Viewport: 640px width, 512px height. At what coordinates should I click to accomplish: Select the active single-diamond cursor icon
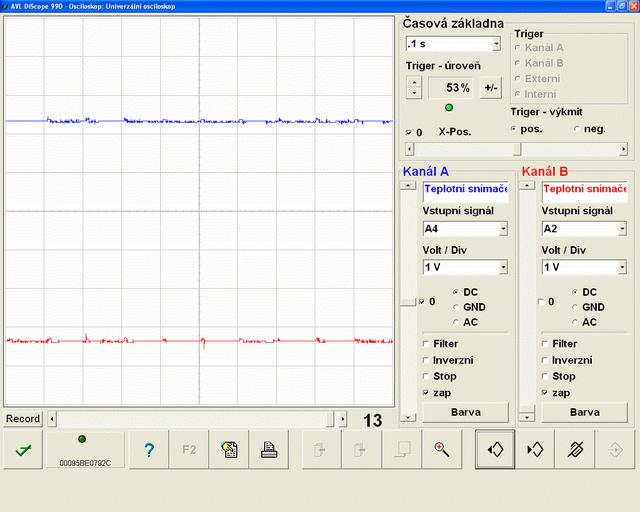pos(495,450)
